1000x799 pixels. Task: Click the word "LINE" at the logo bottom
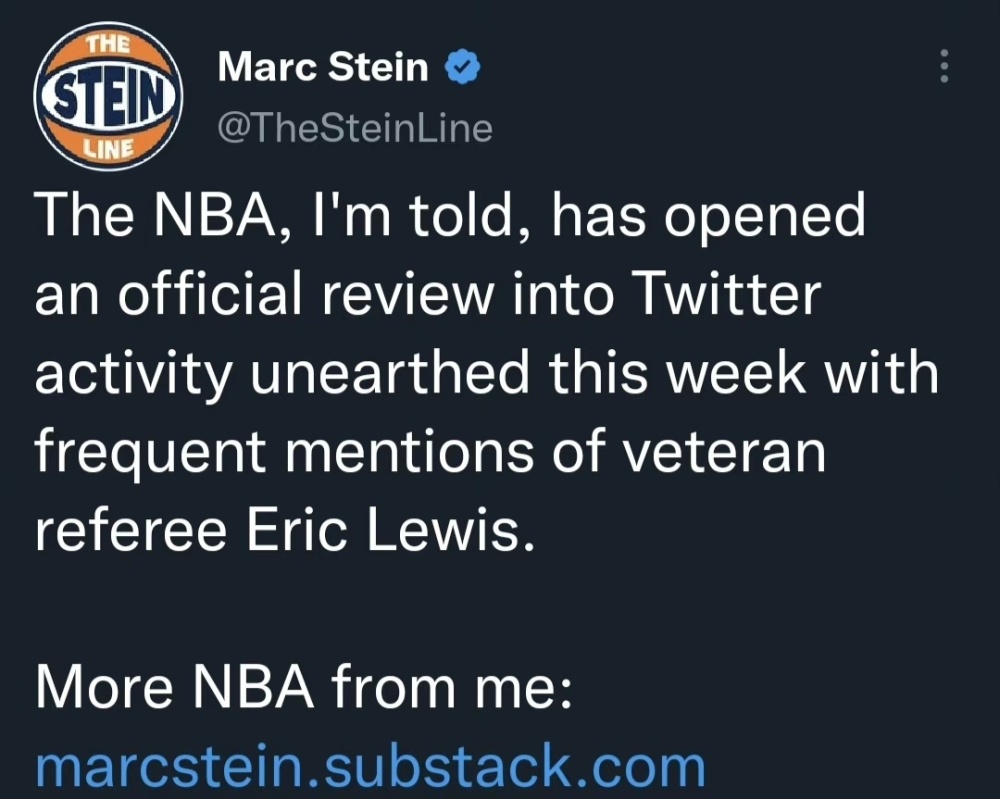pyautogui.click(x=110, y=149)
